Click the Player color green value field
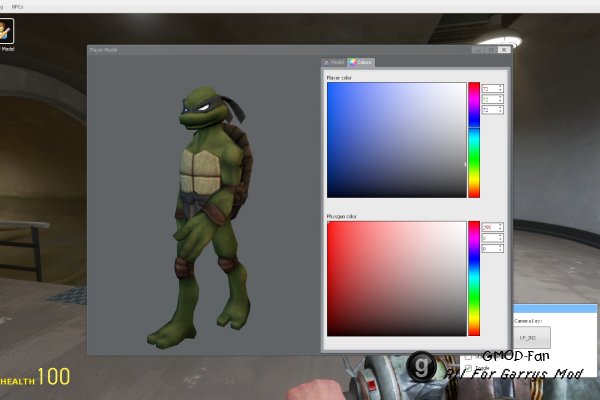 [492, 100]
